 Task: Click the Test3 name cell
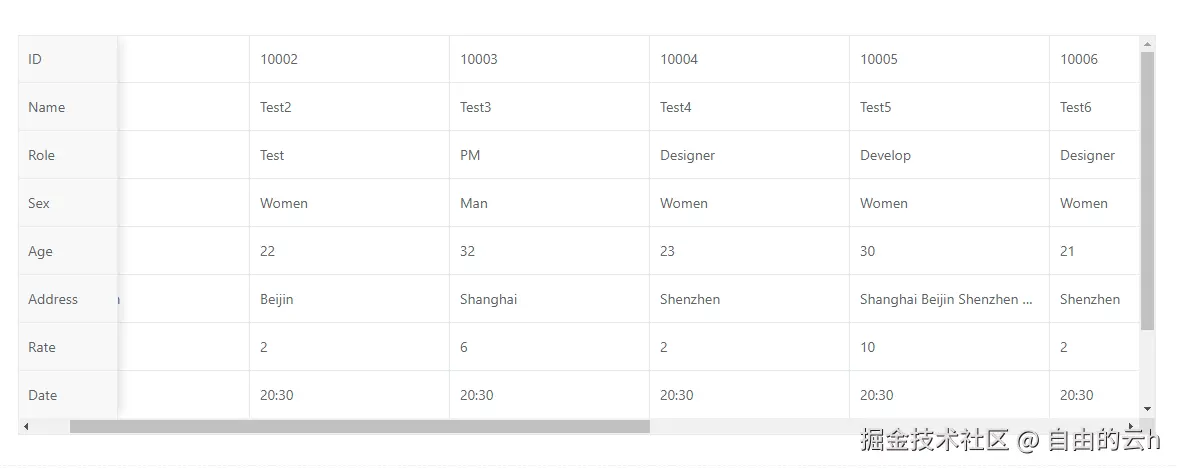point(548,107)
